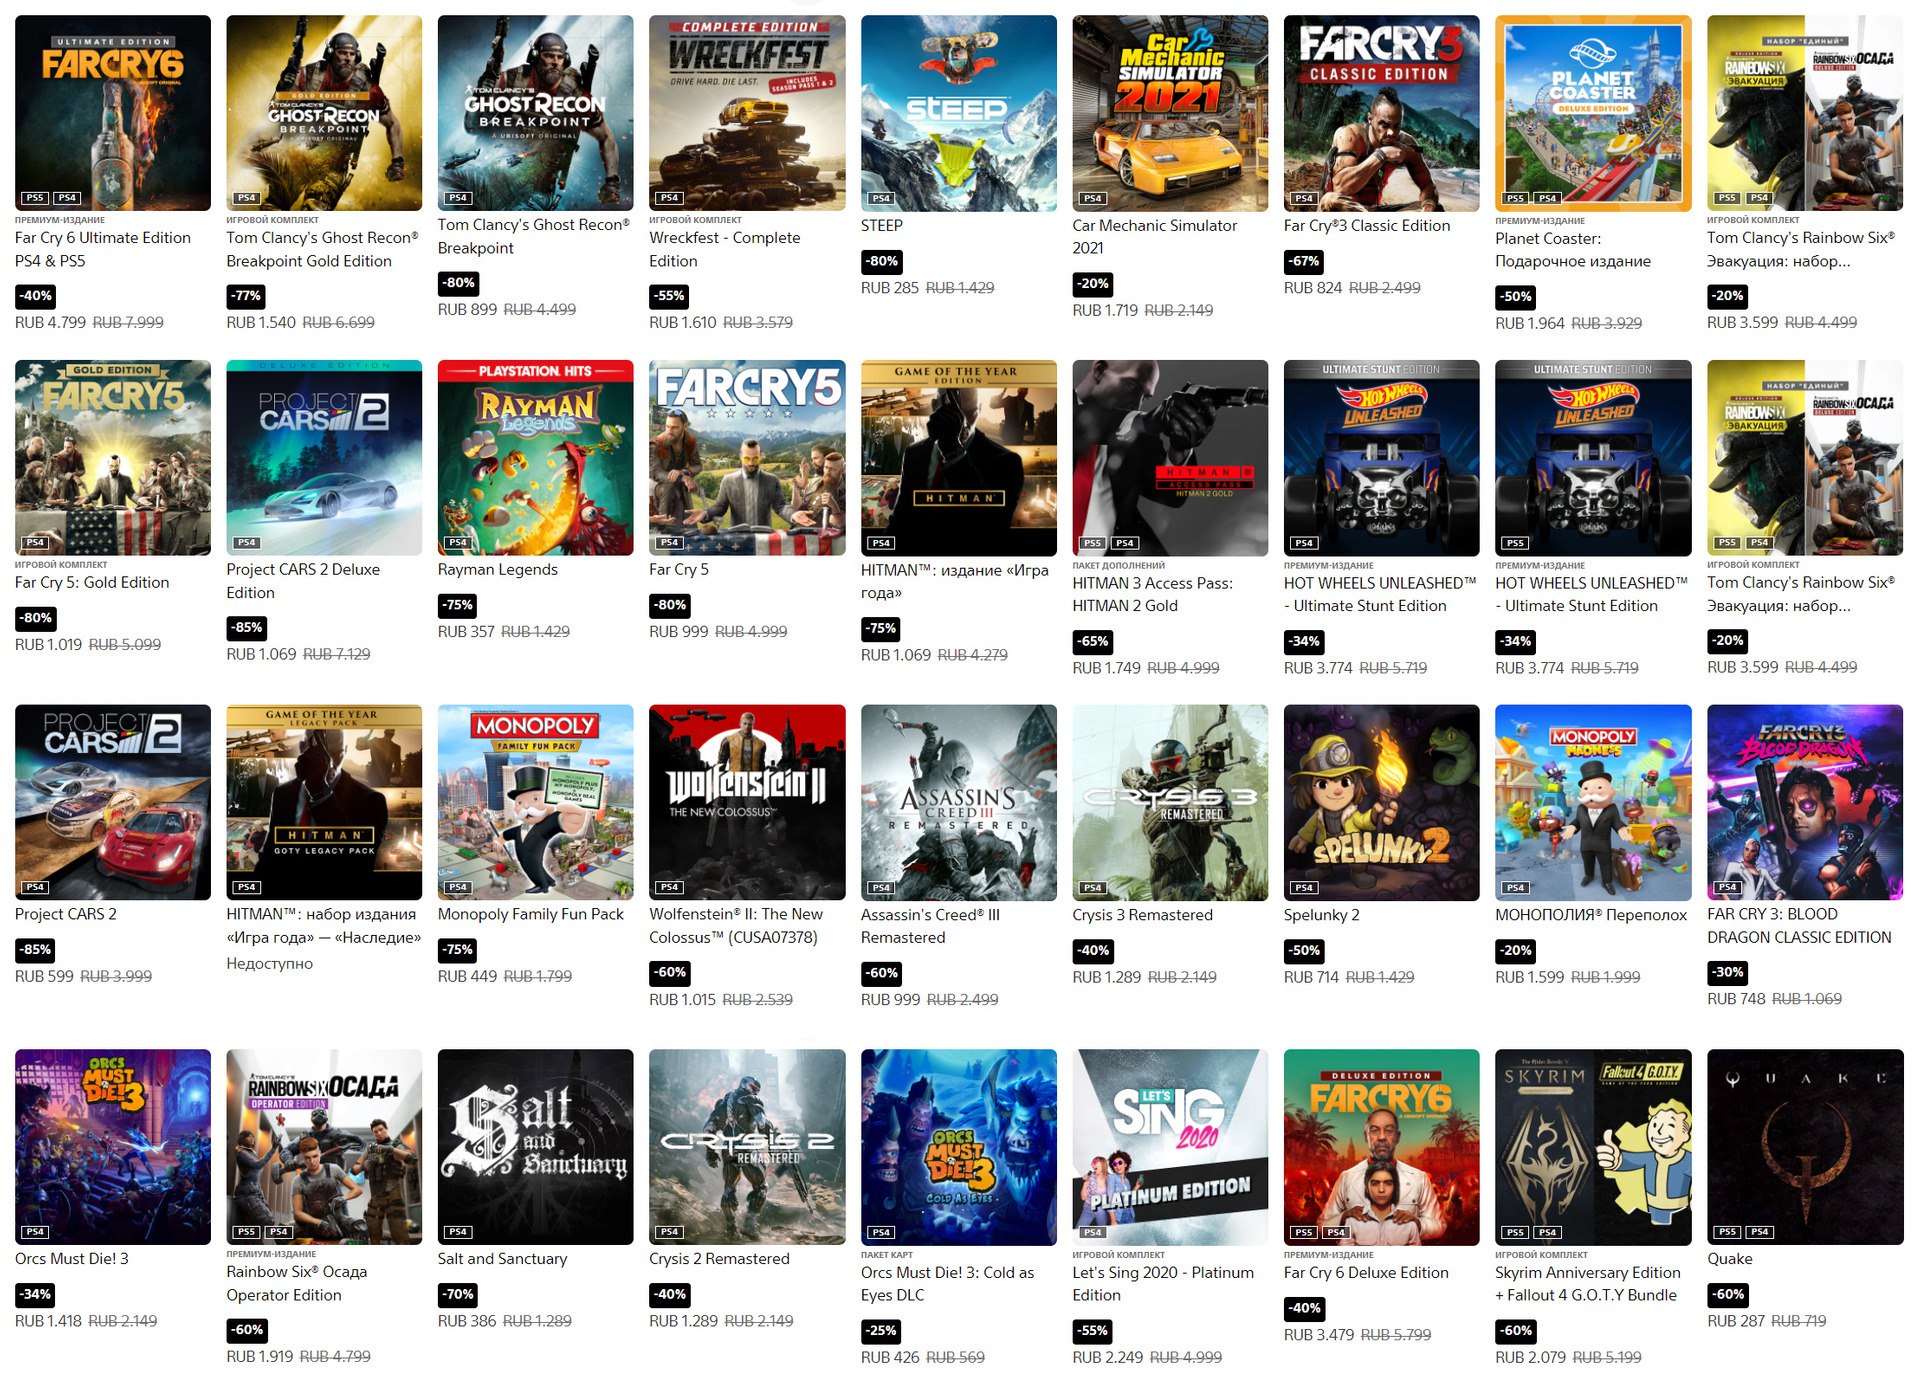The image size is (1920, 1379).
Task: Open the Far Cry 6 Ultimate Edition cover
Action: [113, 113]
